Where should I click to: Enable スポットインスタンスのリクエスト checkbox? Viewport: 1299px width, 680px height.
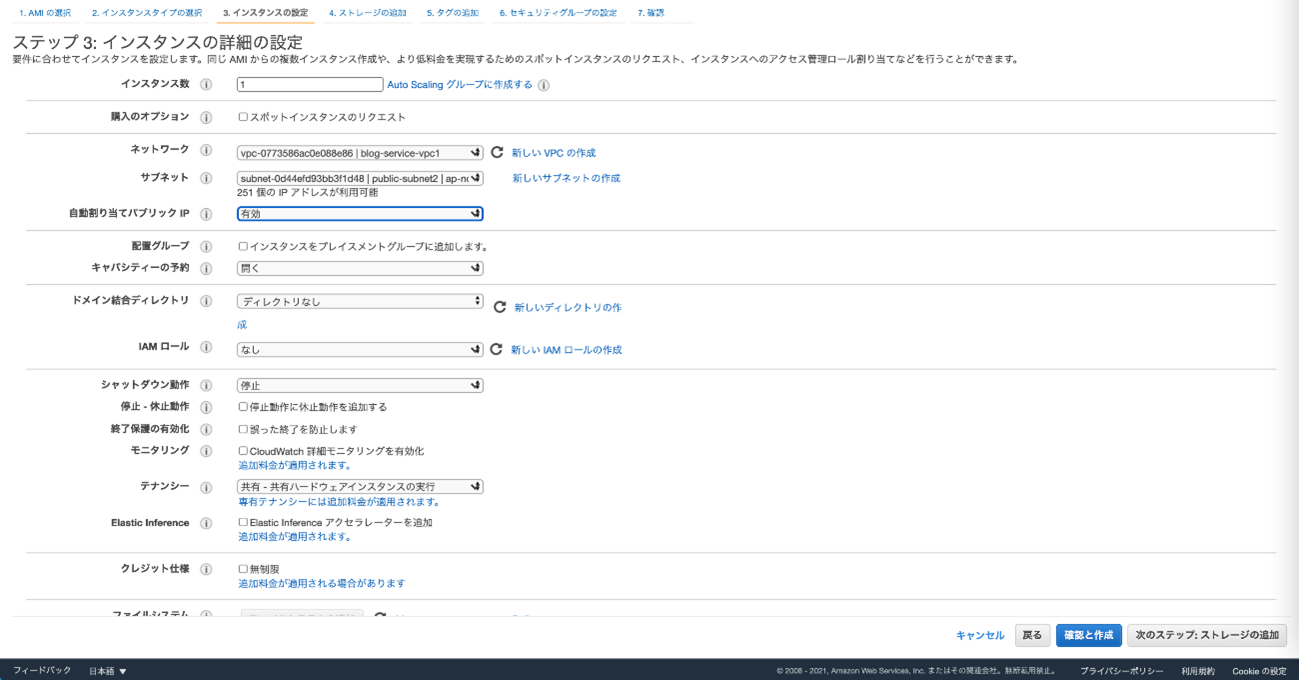coord(243,117)
